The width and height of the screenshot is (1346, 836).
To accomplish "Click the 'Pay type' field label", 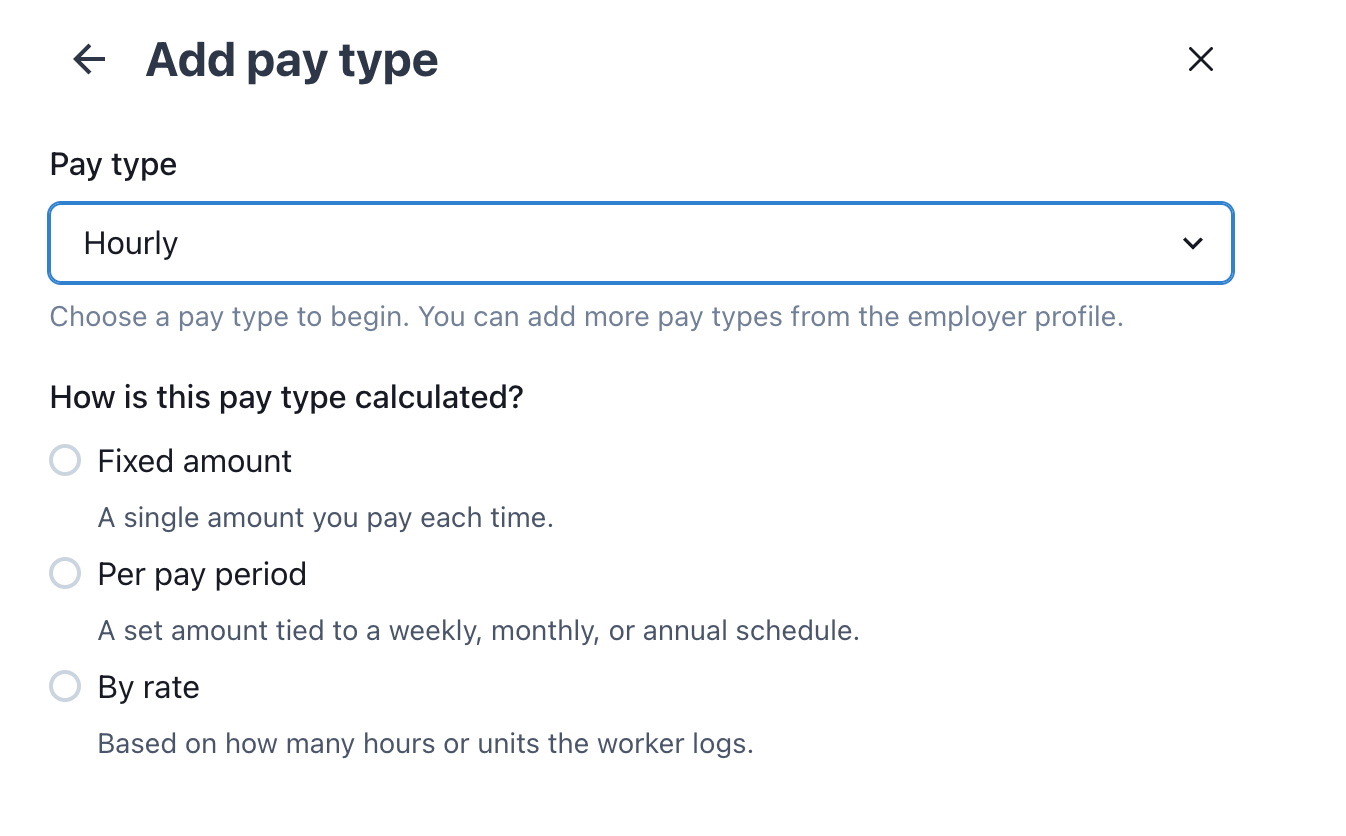I will (113, 164).
